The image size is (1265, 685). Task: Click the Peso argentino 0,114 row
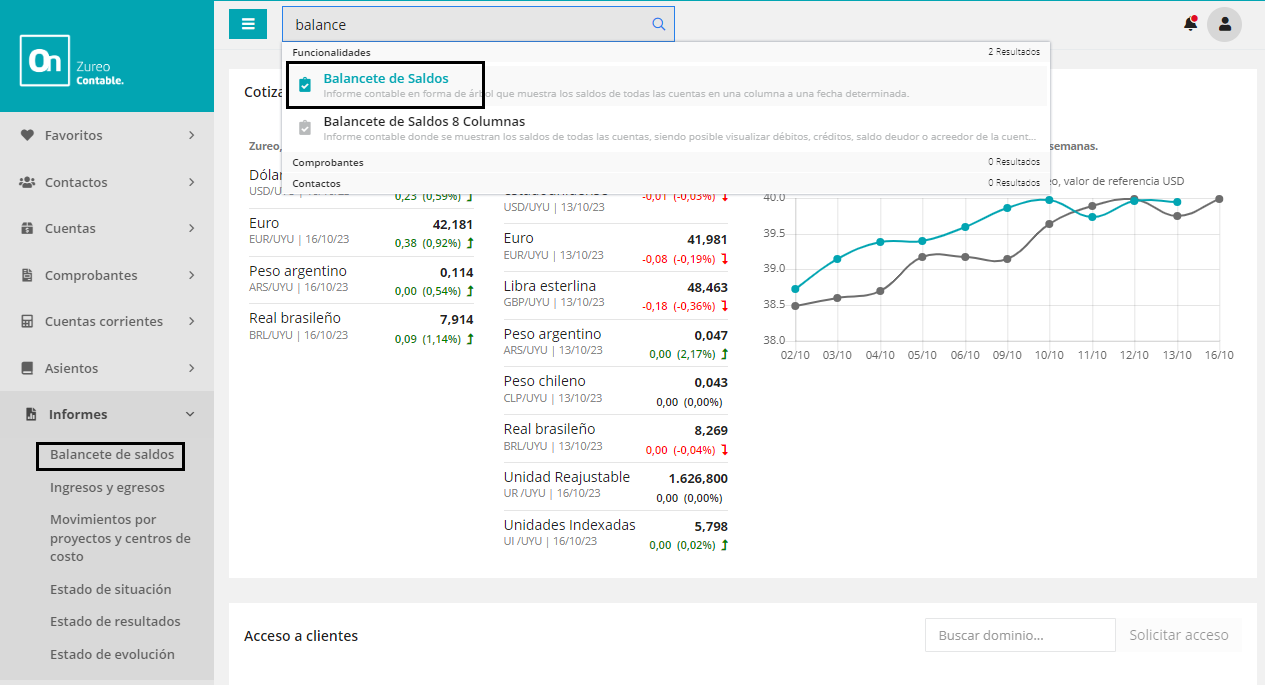pos(361,279)
